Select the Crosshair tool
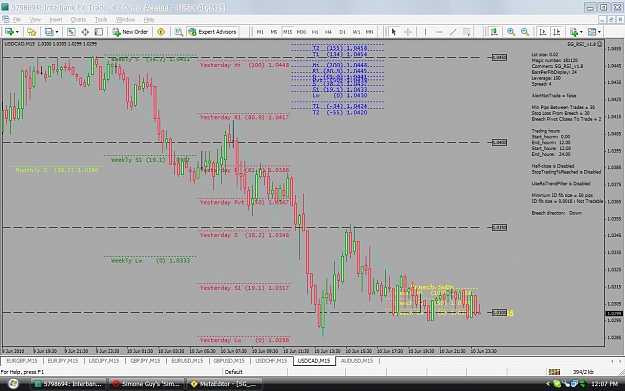 pyautogui.click(x=408, y=32)
